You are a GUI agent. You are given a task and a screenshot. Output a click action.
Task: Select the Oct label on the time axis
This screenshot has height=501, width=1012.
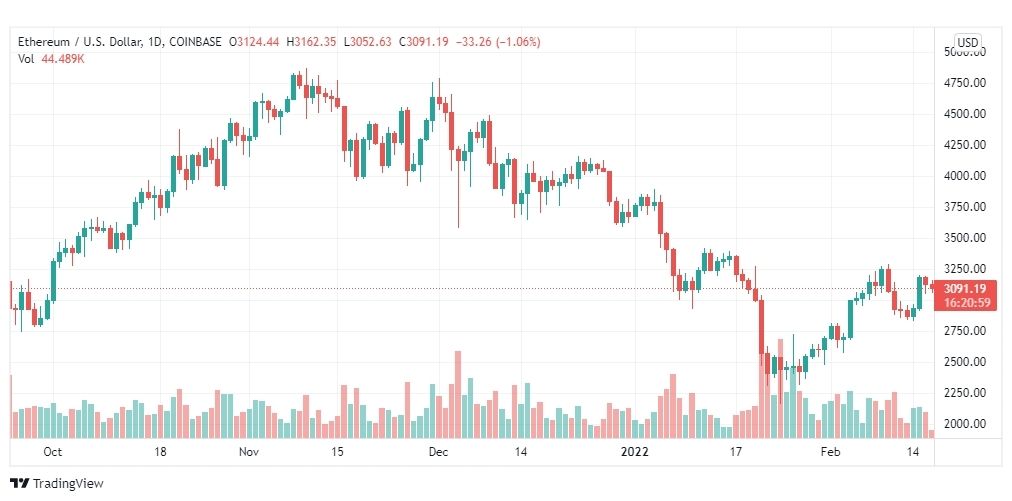click(x=52, y=452)
